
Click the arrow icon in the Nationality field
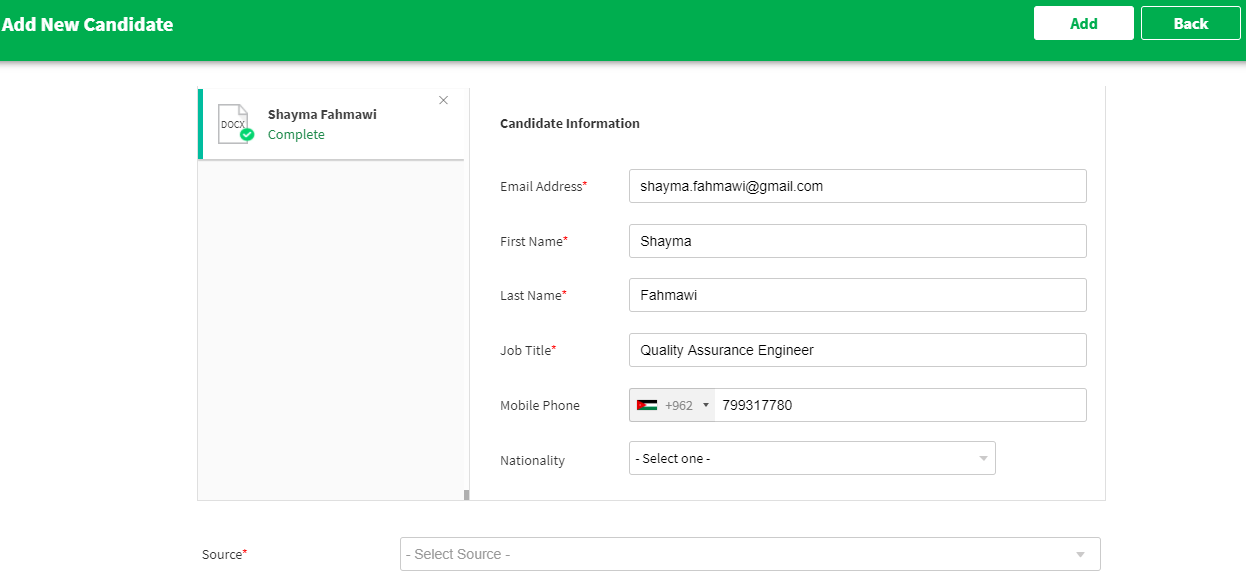[x=983, y=459]
